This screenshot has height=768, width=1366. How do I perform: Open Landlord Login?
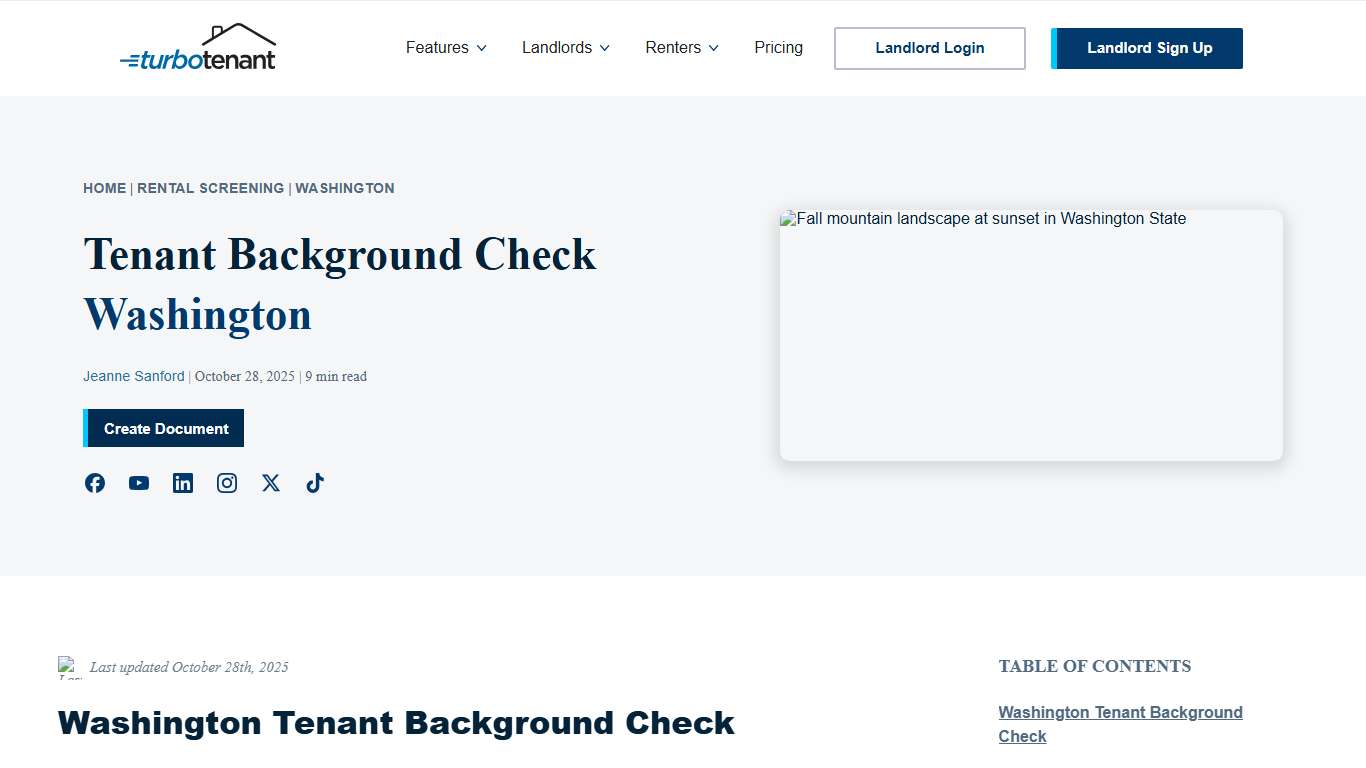(929, 48)
